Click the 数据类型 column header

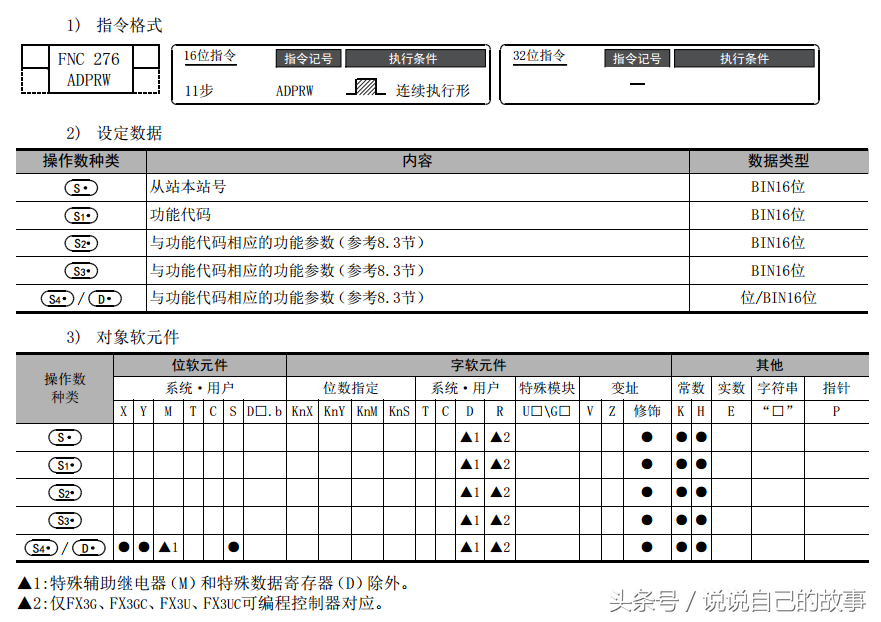point(778,161)
